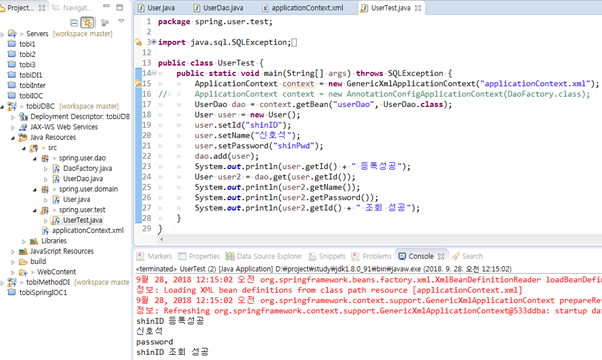The image size is (602, 360).
Task: Click the Collapse All icon in Project Explorer
Action: coord(74,23)
